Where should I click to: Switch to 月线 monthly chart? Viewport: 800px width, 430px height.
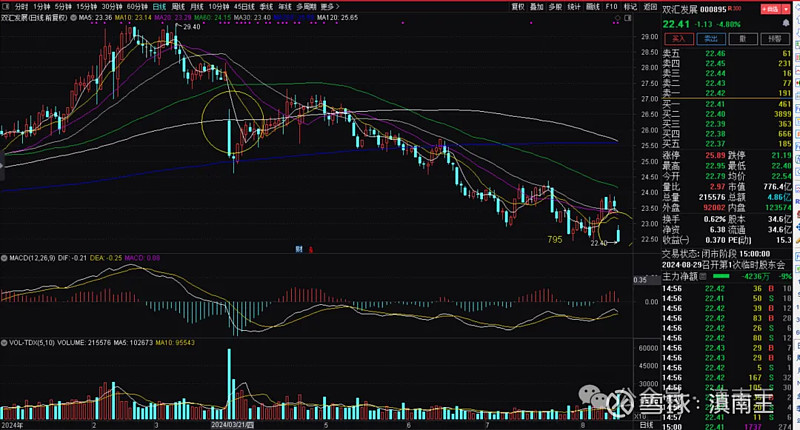tap(196, 7)
